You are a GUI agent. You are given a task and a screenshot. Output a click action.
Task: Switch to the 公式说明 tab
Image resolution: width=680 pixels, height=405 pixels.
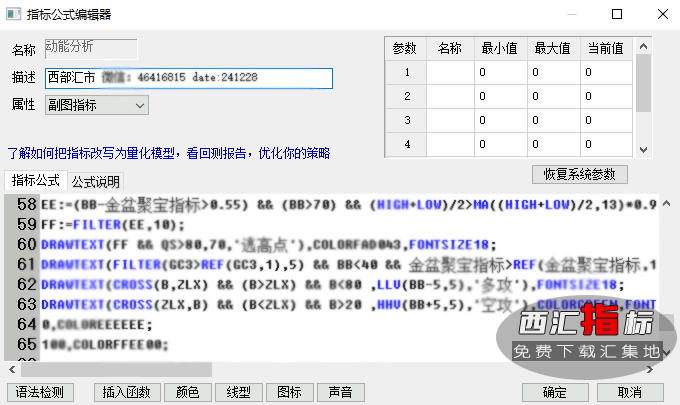click(x=95, y=182)
